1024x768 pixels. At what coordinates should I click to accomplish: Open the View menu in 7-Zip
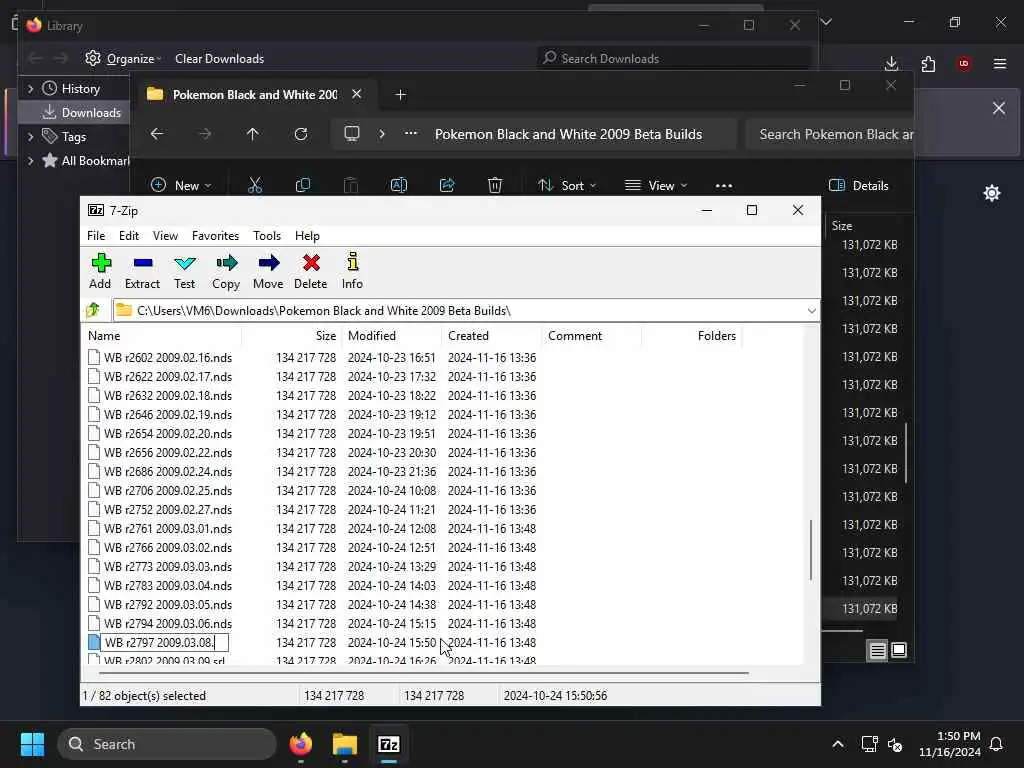pos(165,236)
